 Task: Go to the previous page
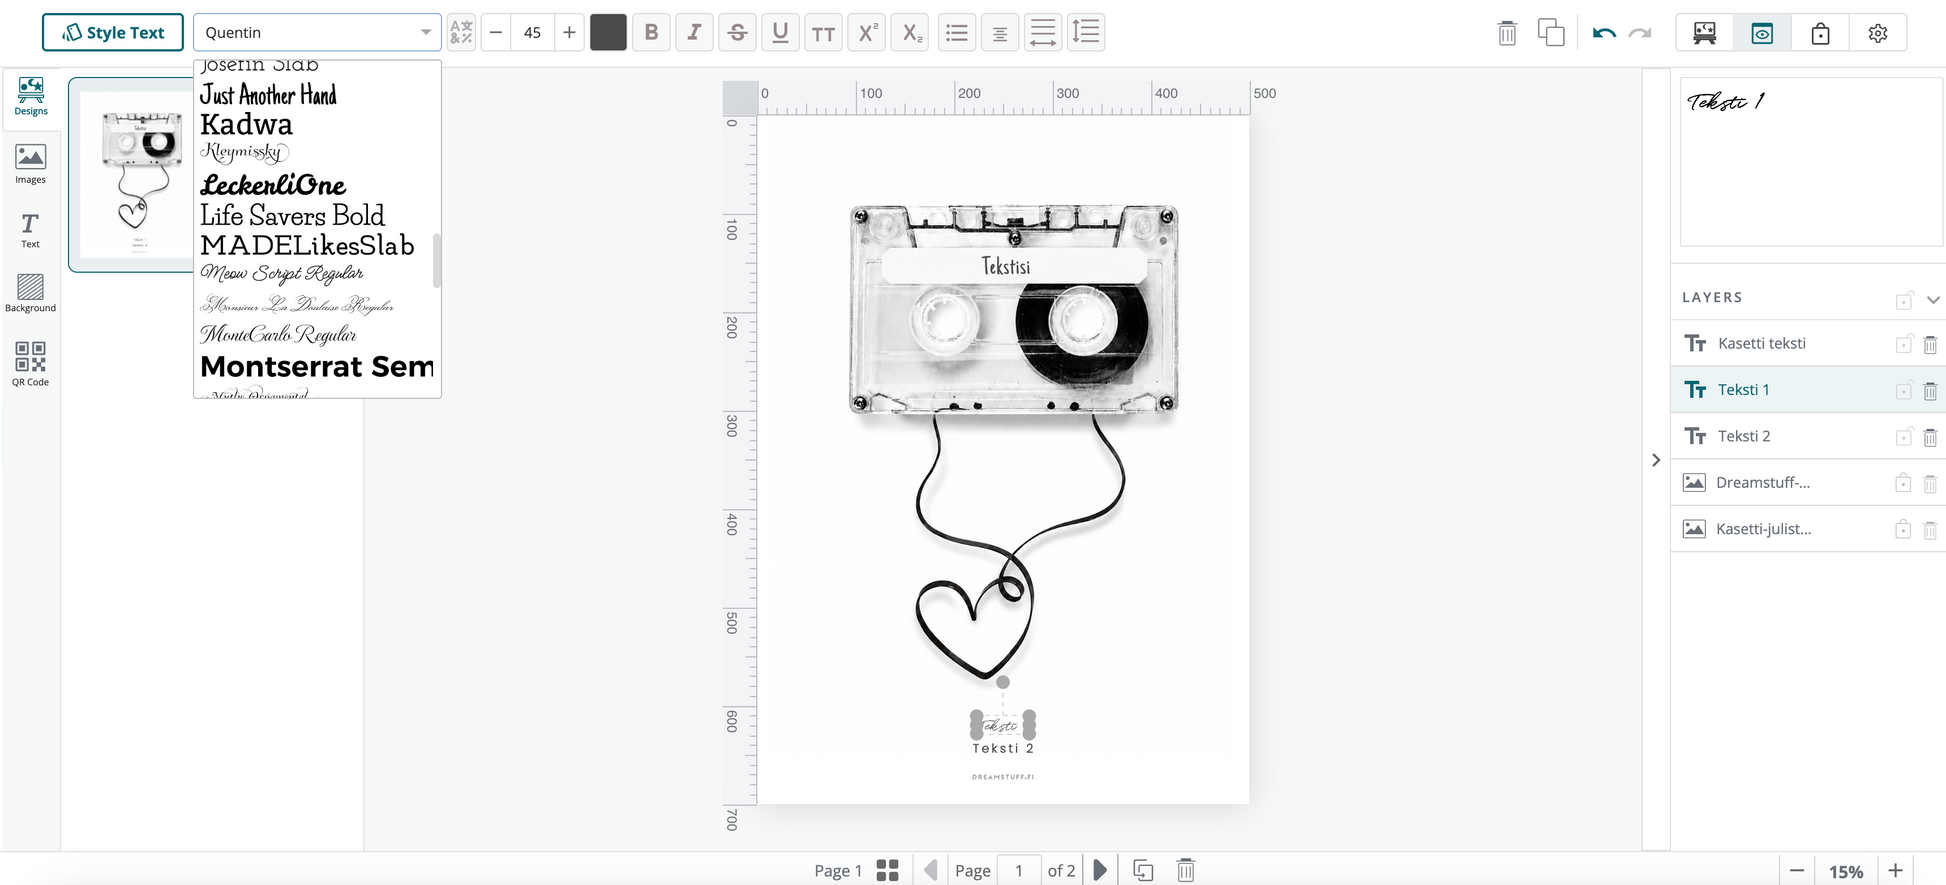pos(931,870)
